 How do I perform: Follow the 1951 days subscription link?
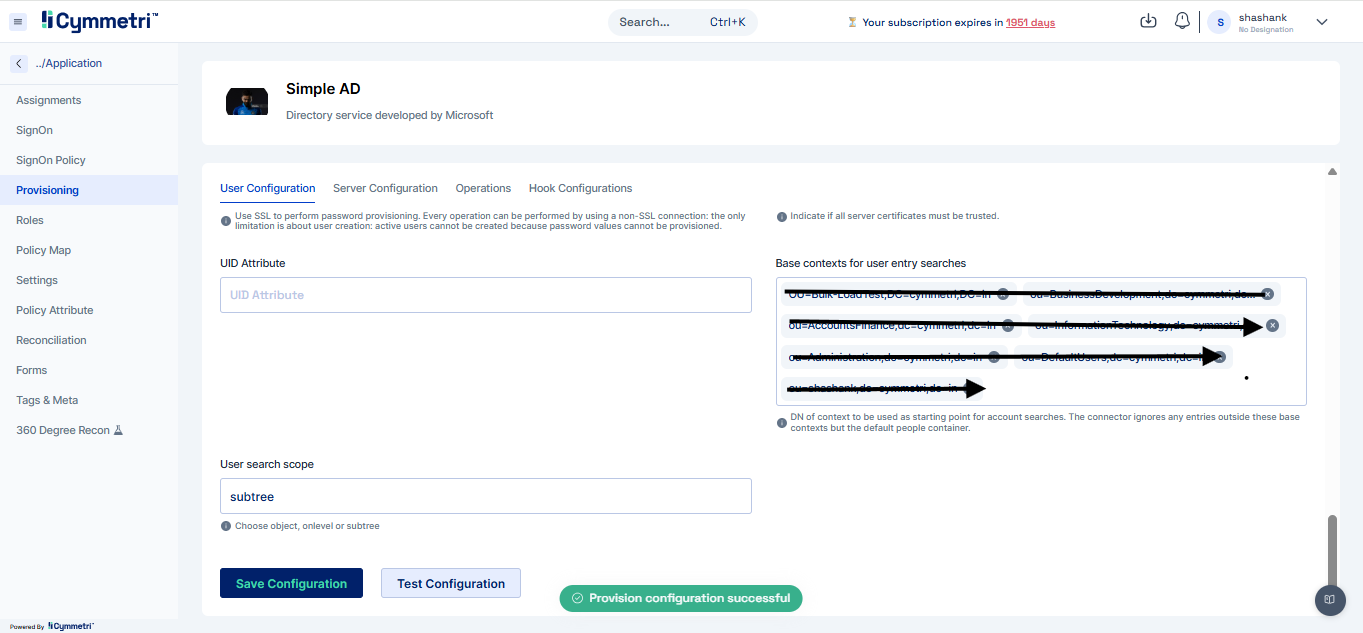click(x=1030, y=22)
